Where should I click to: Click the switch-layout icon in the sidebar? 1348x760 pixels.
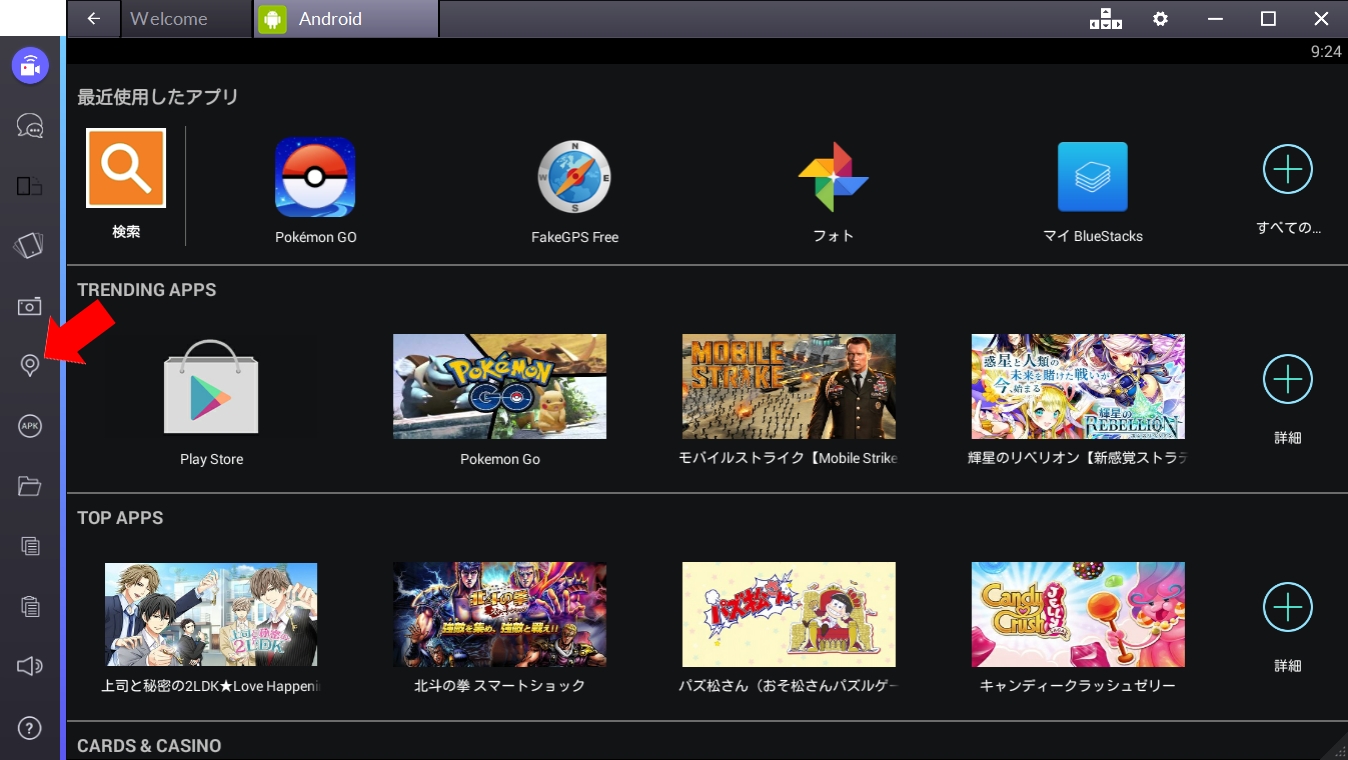pyautogui.click(x=30, y=186)
